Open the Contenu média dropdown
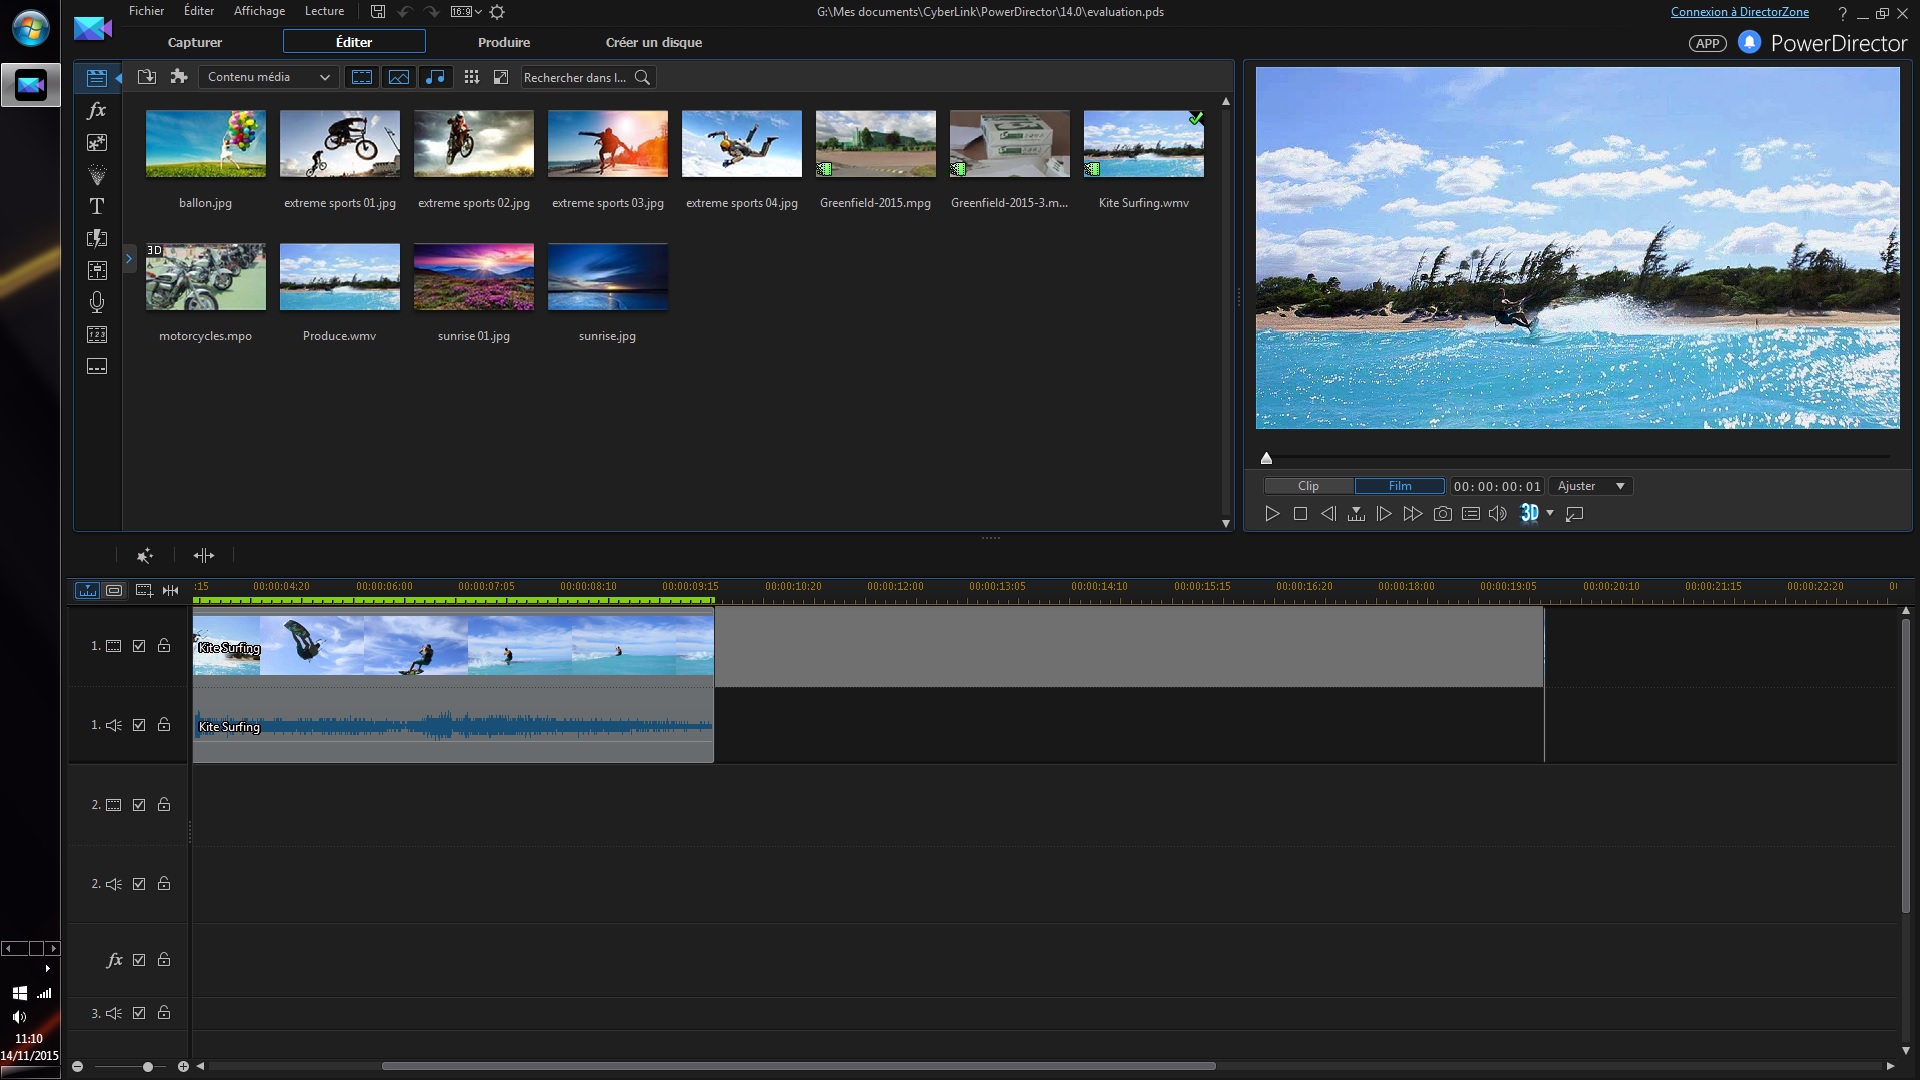 (x=268, y=77)
